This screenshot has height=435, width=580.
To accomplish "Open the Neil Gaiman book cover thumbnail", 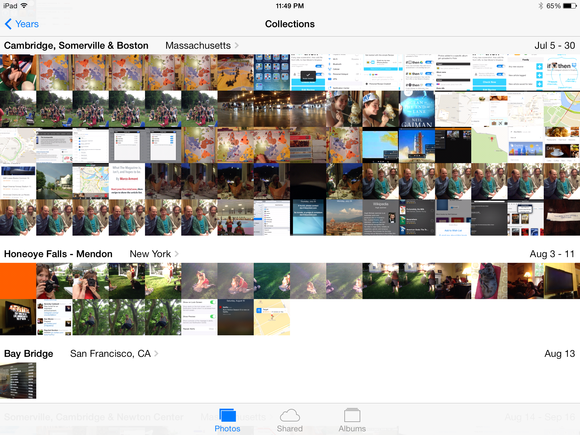I will tap(417, 109).
